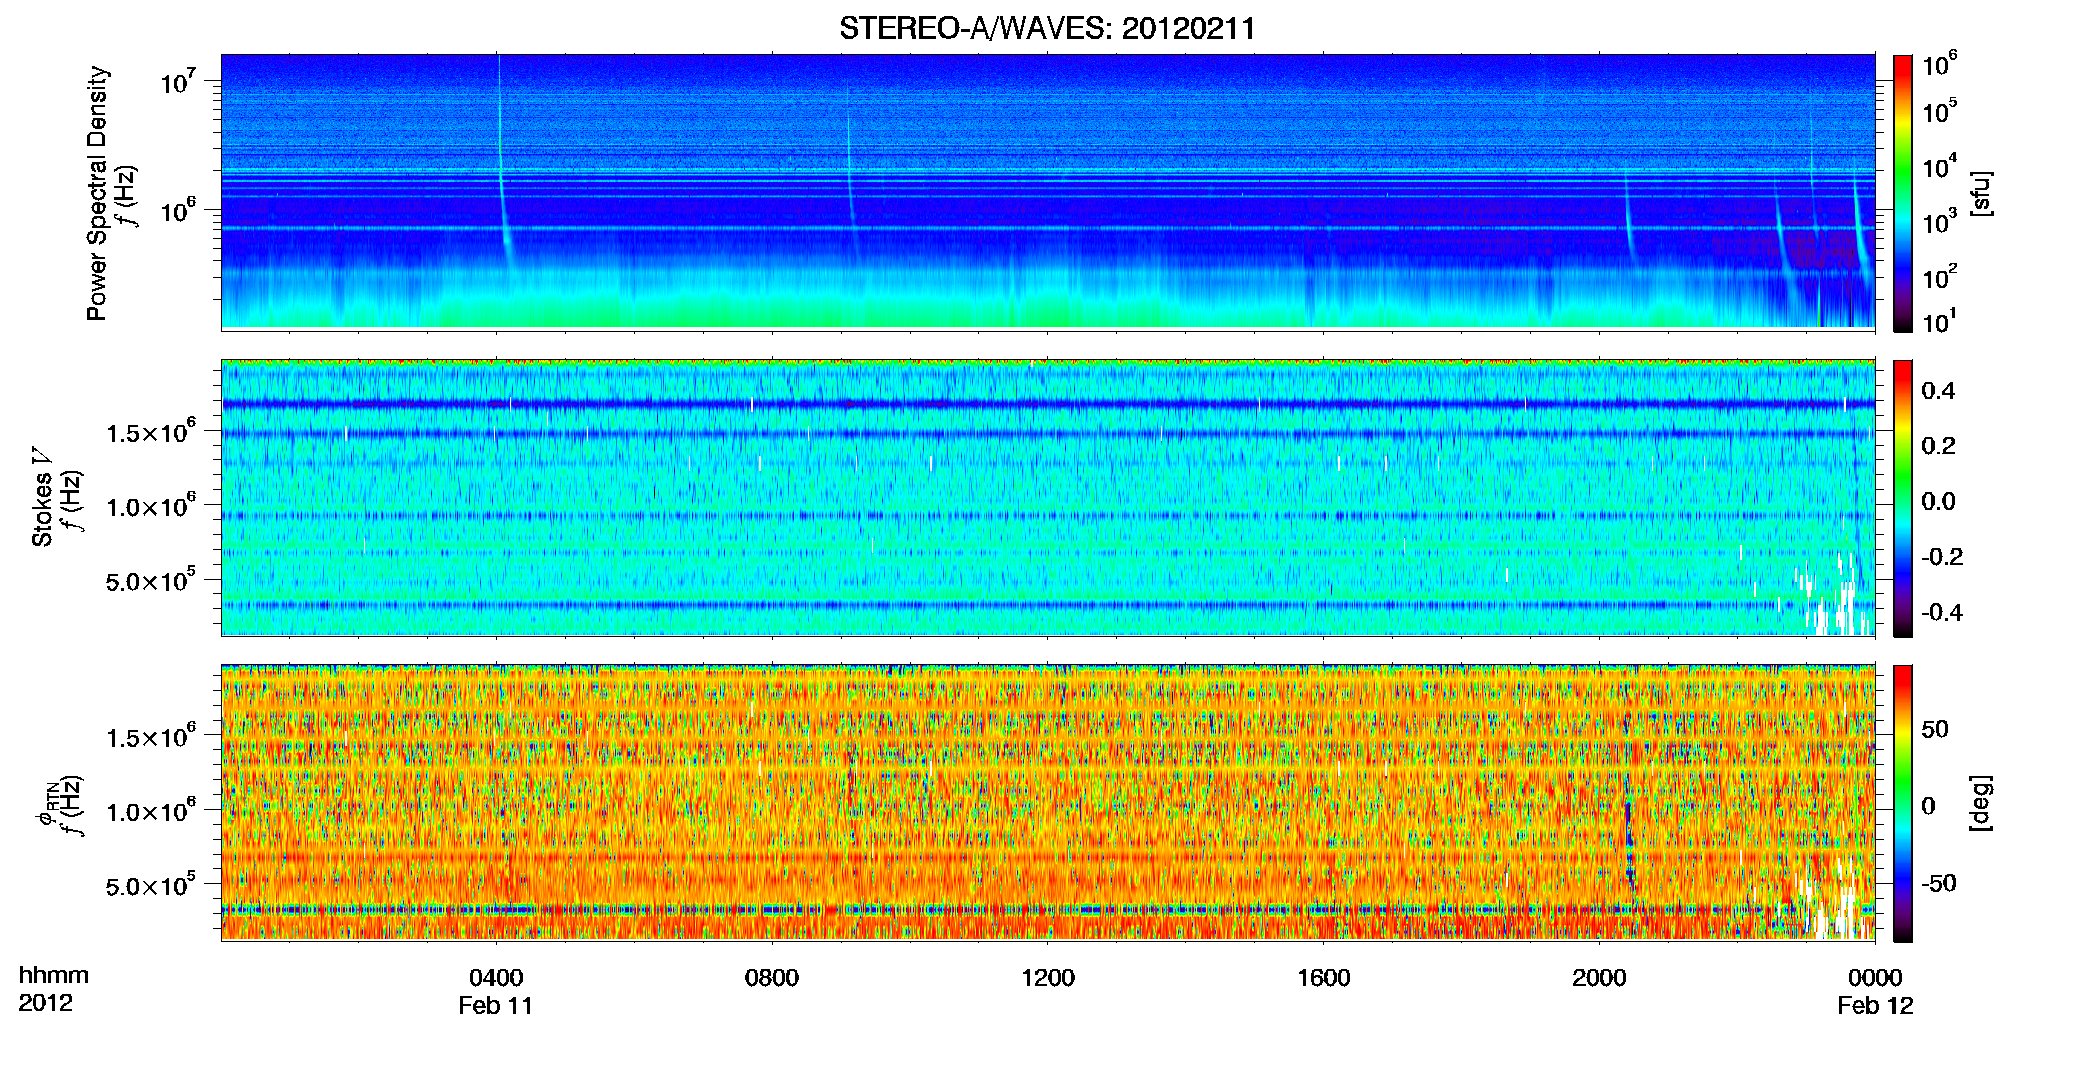Click the φ RTN degree colorbar

point(1903,803)
